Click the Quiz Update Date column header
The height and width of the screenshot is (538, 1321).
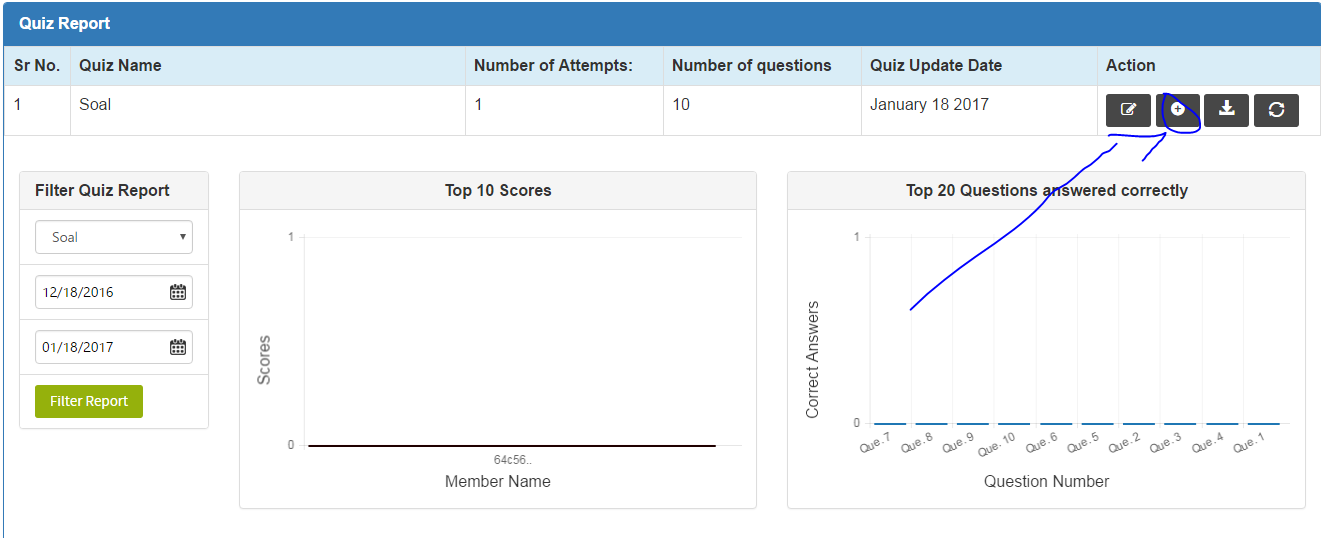pos(936,65)
